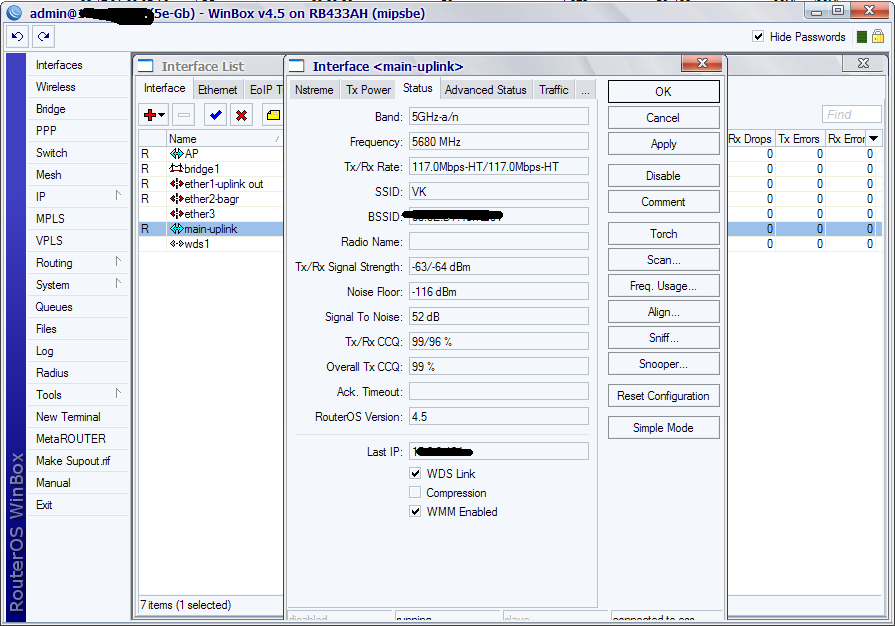Image resolution: width=895 pixels, height=626 pixels.
Task: Select the ether2-bagr interface icon
Action: (x=176, y=199)
